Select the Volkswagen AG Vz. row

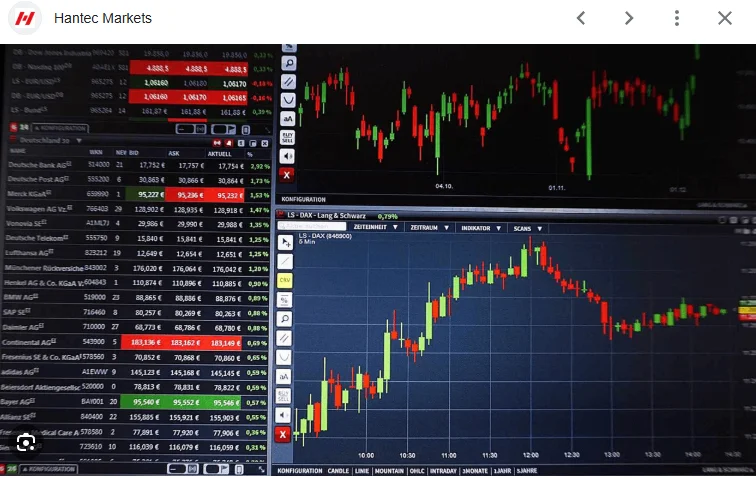point(138,209)
